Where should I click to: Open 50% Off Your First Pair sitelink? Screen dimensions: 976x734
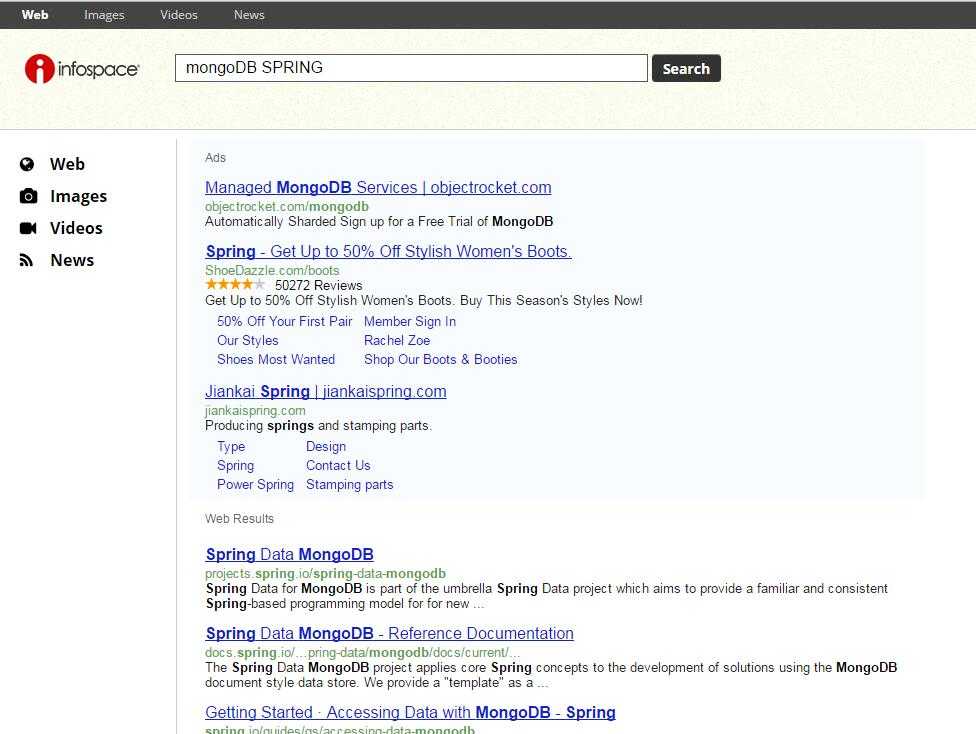click(x=284, y=321)
